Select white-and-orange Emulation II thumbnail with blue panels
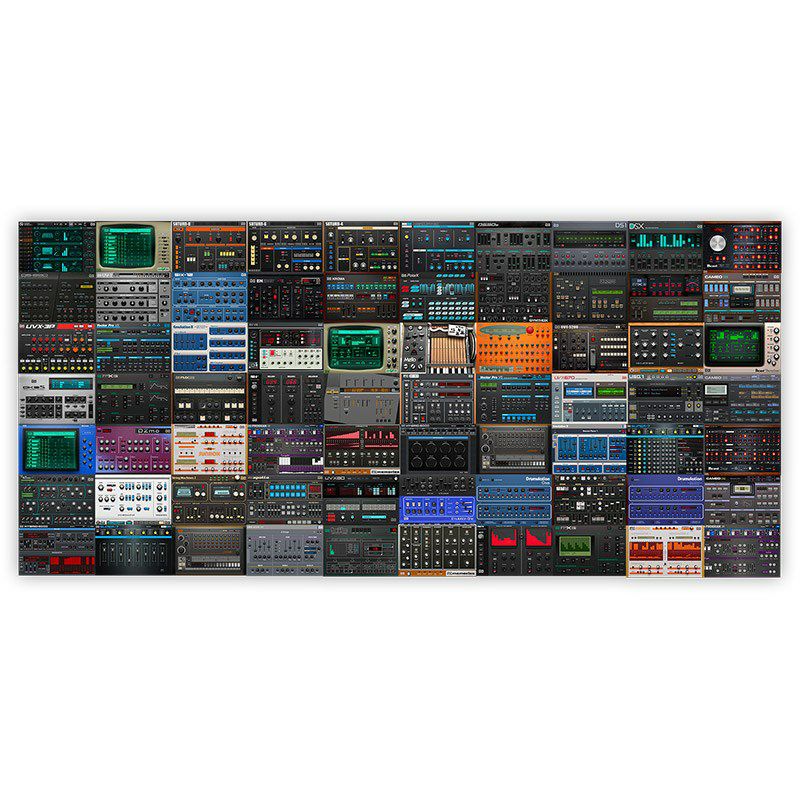Screen dimensions: 800x800 coord(209,347)
